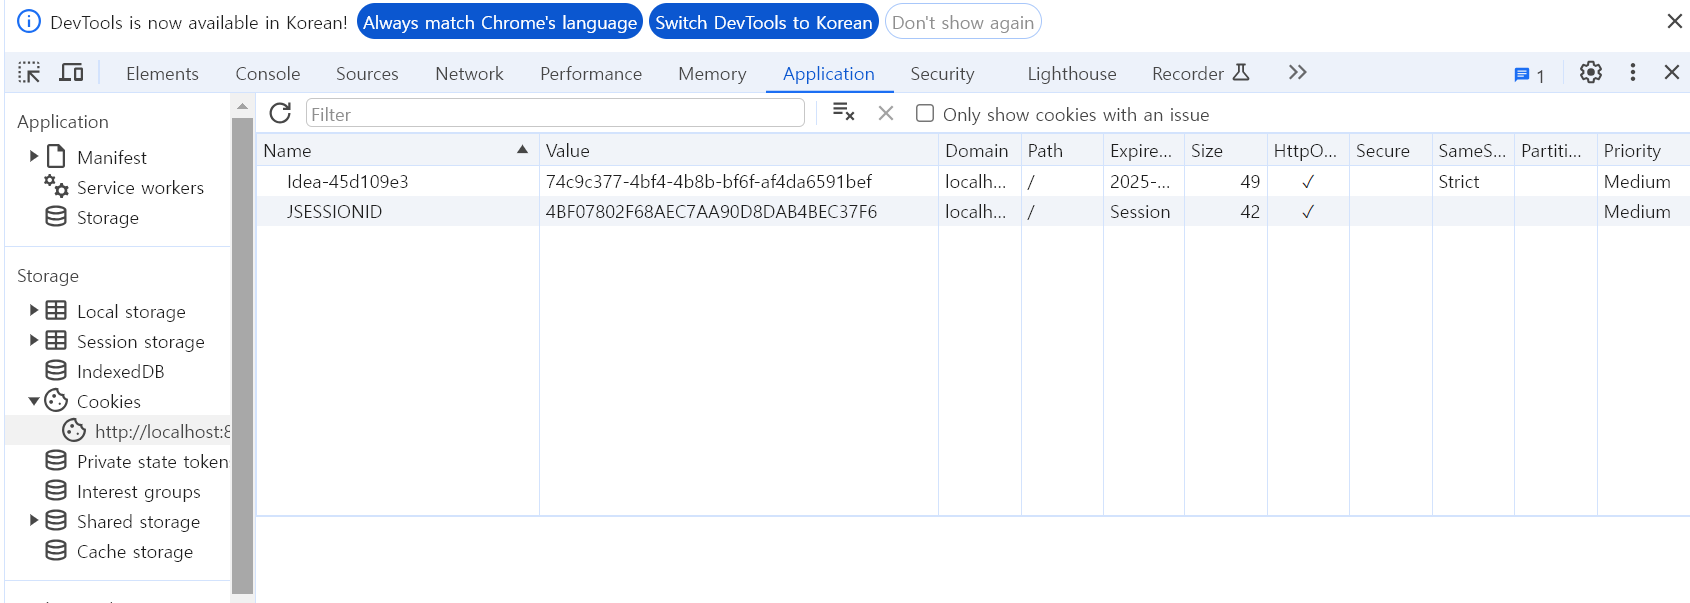Click the Service workers gears icon
Viewport: 1690px width, 603px height.
pyautogui.click(x=56, y=186)
